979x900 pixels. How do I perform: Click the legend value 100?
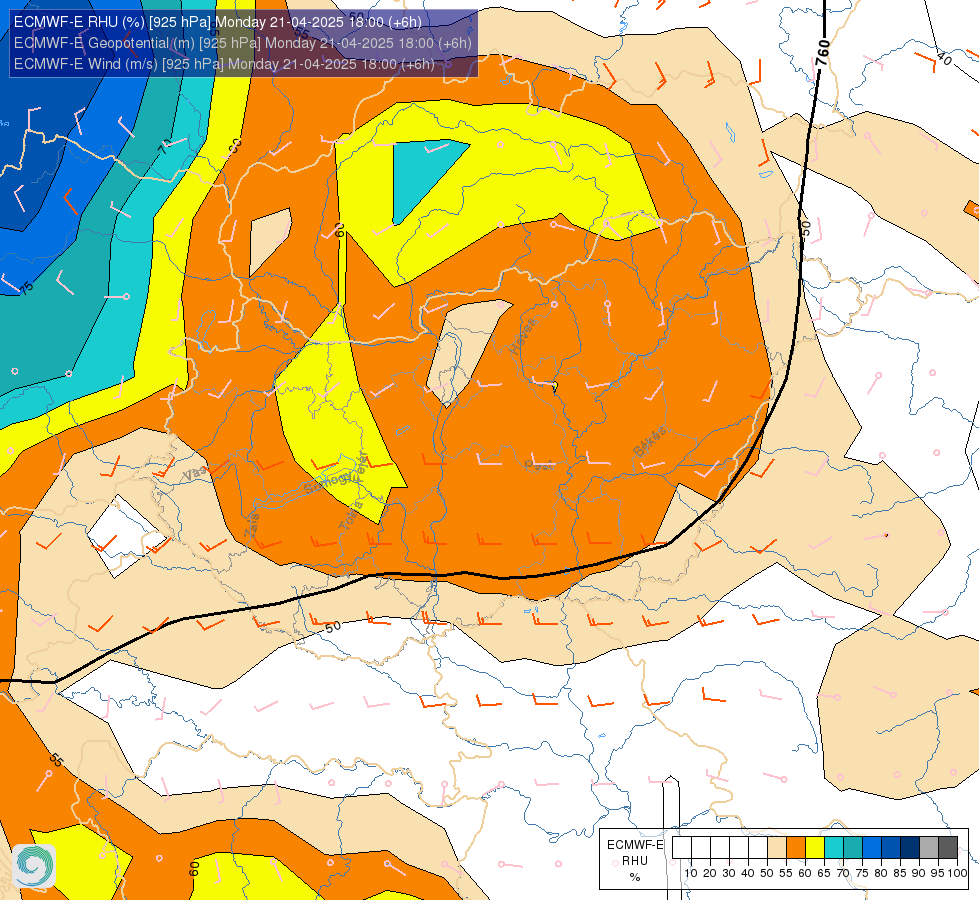(x=958, y=873)
